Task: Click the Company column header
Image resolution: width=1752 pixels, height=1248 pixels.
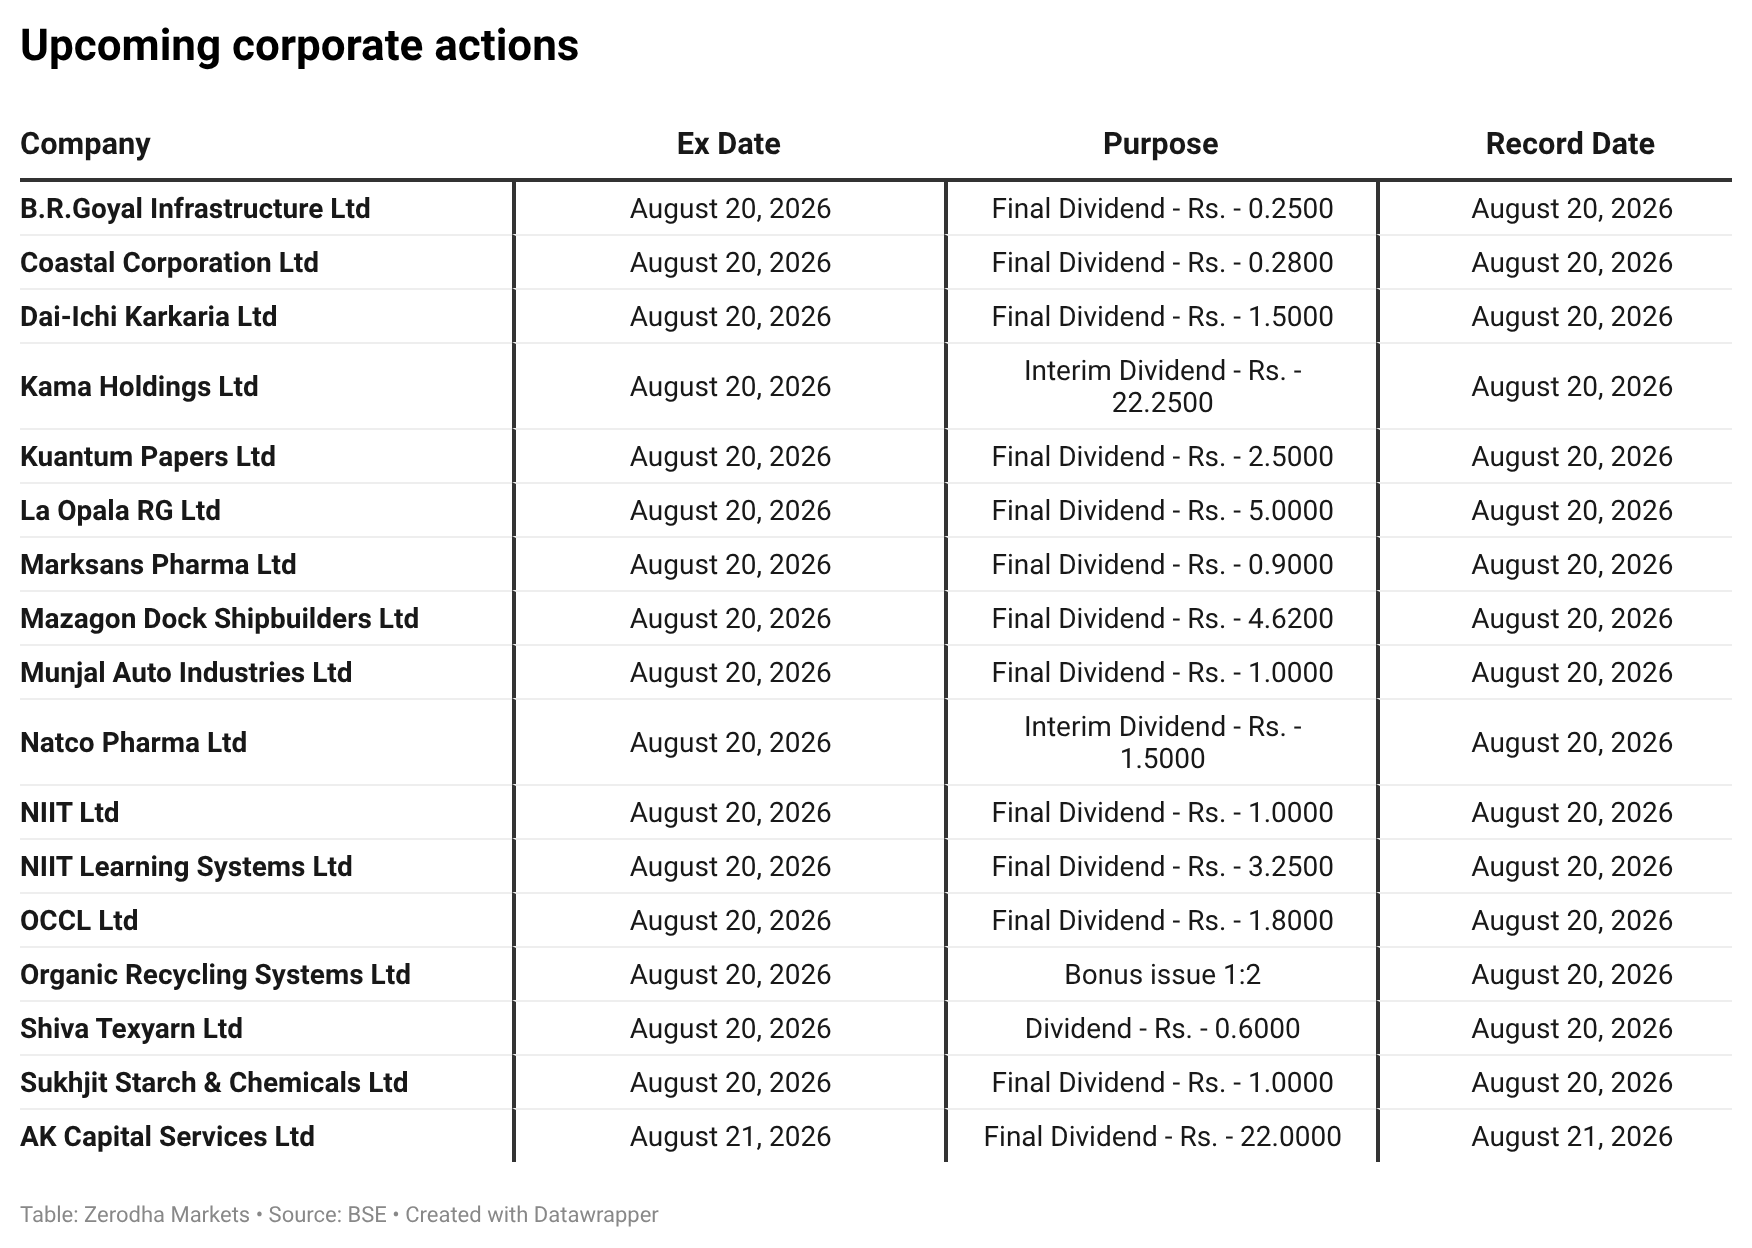Action: tap(85, 144)
